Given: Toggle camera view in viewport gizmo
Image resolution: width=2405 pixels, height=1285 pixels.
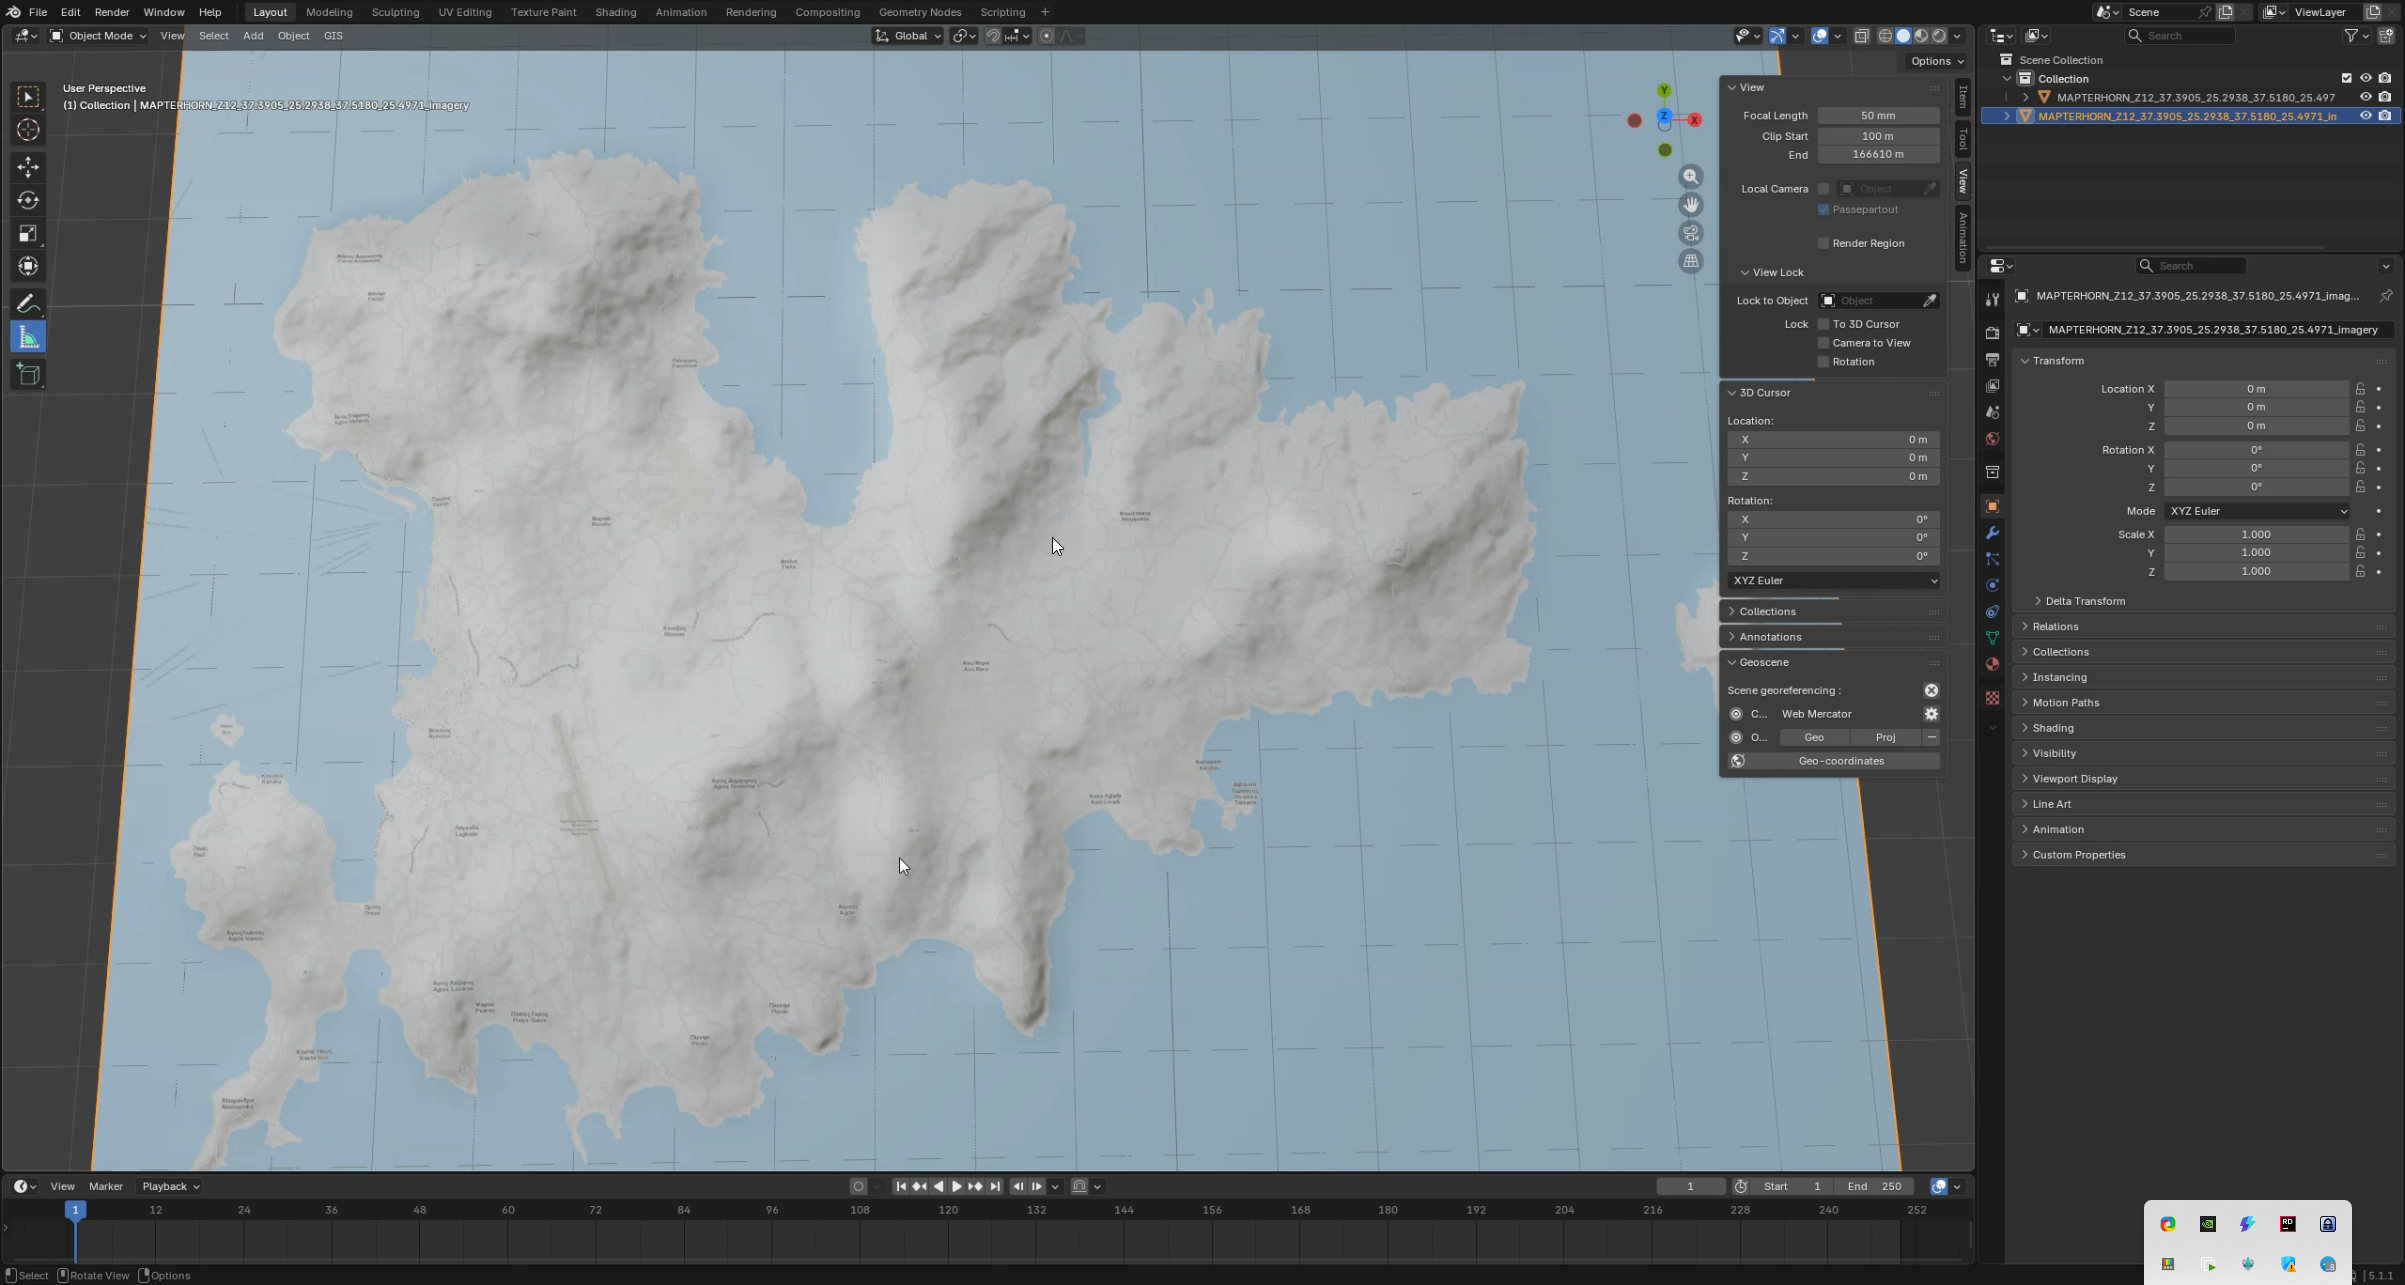Looking at the screenshot, I should (x=1691, y=233).
